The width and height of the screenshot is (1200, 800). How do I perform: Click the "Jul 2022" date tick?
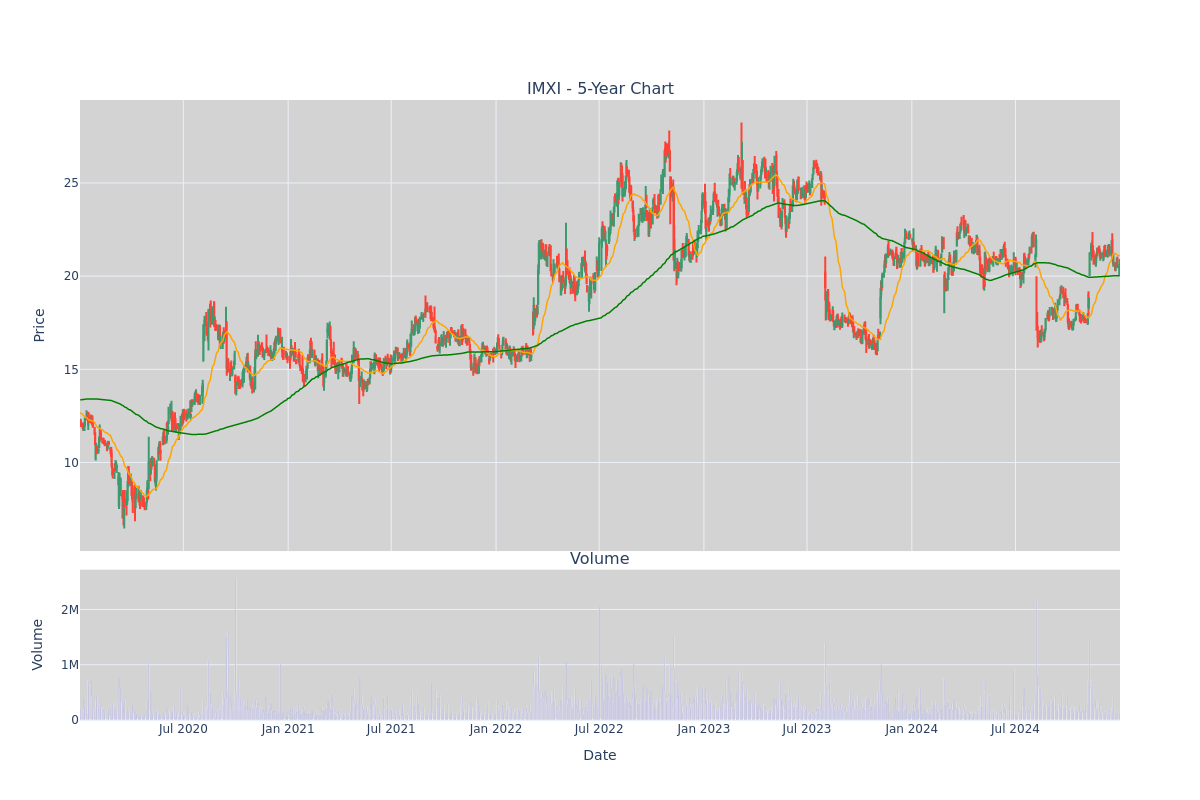[599, 729]
